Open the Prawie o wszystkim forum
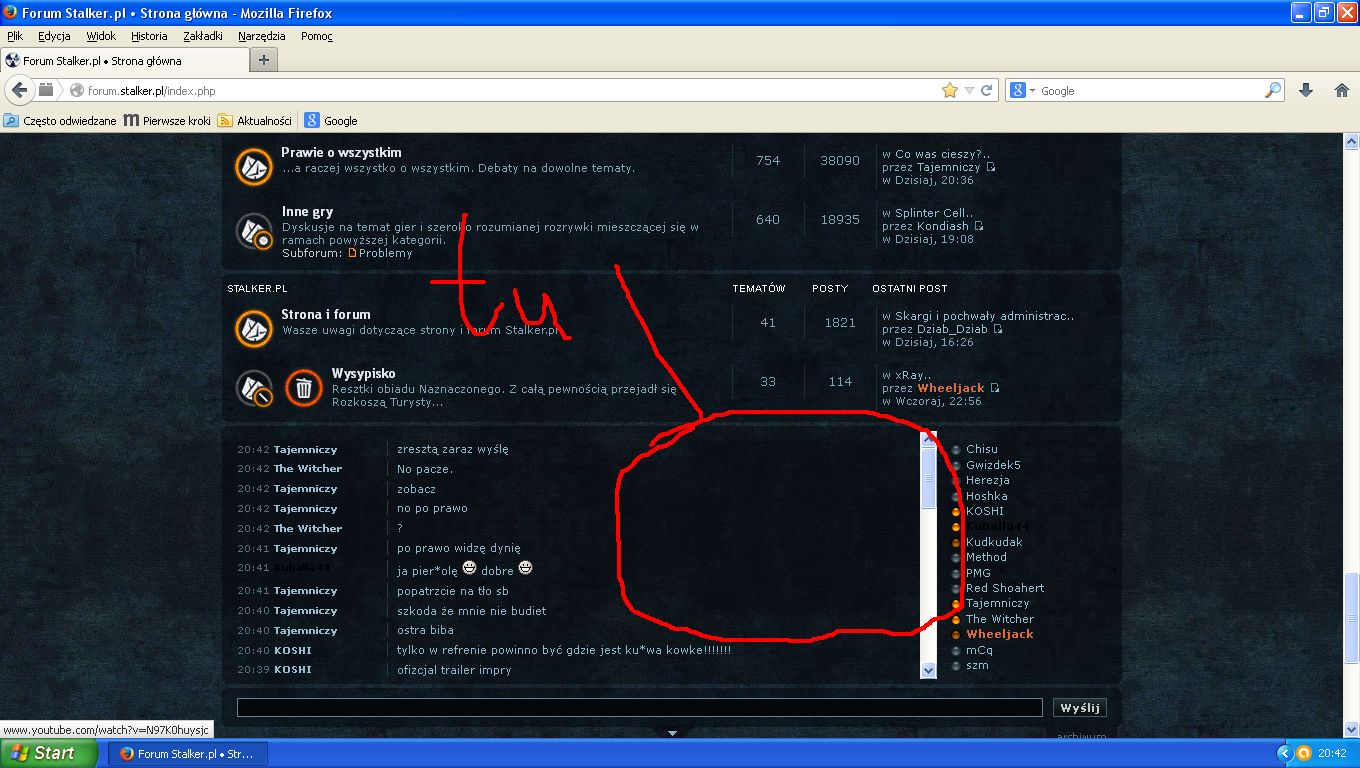Screen dimensions: 1360x768 pos(341,152)
